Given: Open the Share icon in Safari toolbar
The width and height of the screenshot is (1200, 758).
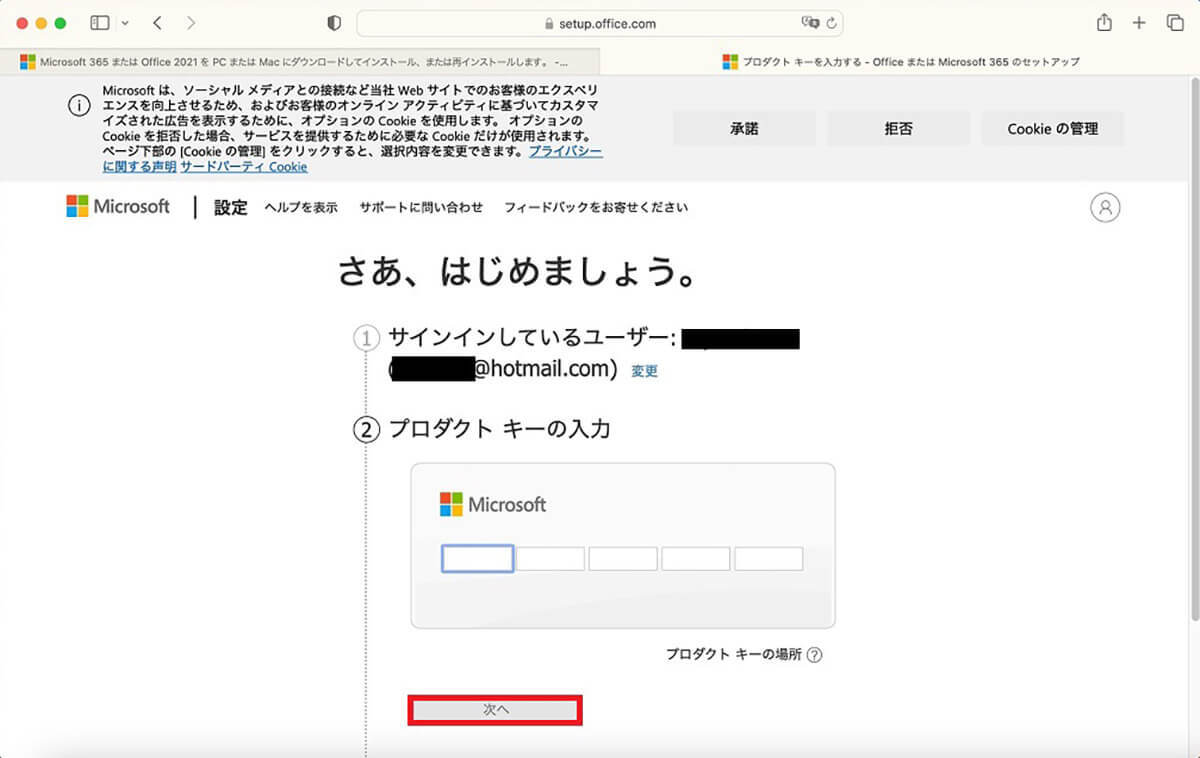Looking at the screenshot, I should pyautogui.click(x=1104, y=22).
